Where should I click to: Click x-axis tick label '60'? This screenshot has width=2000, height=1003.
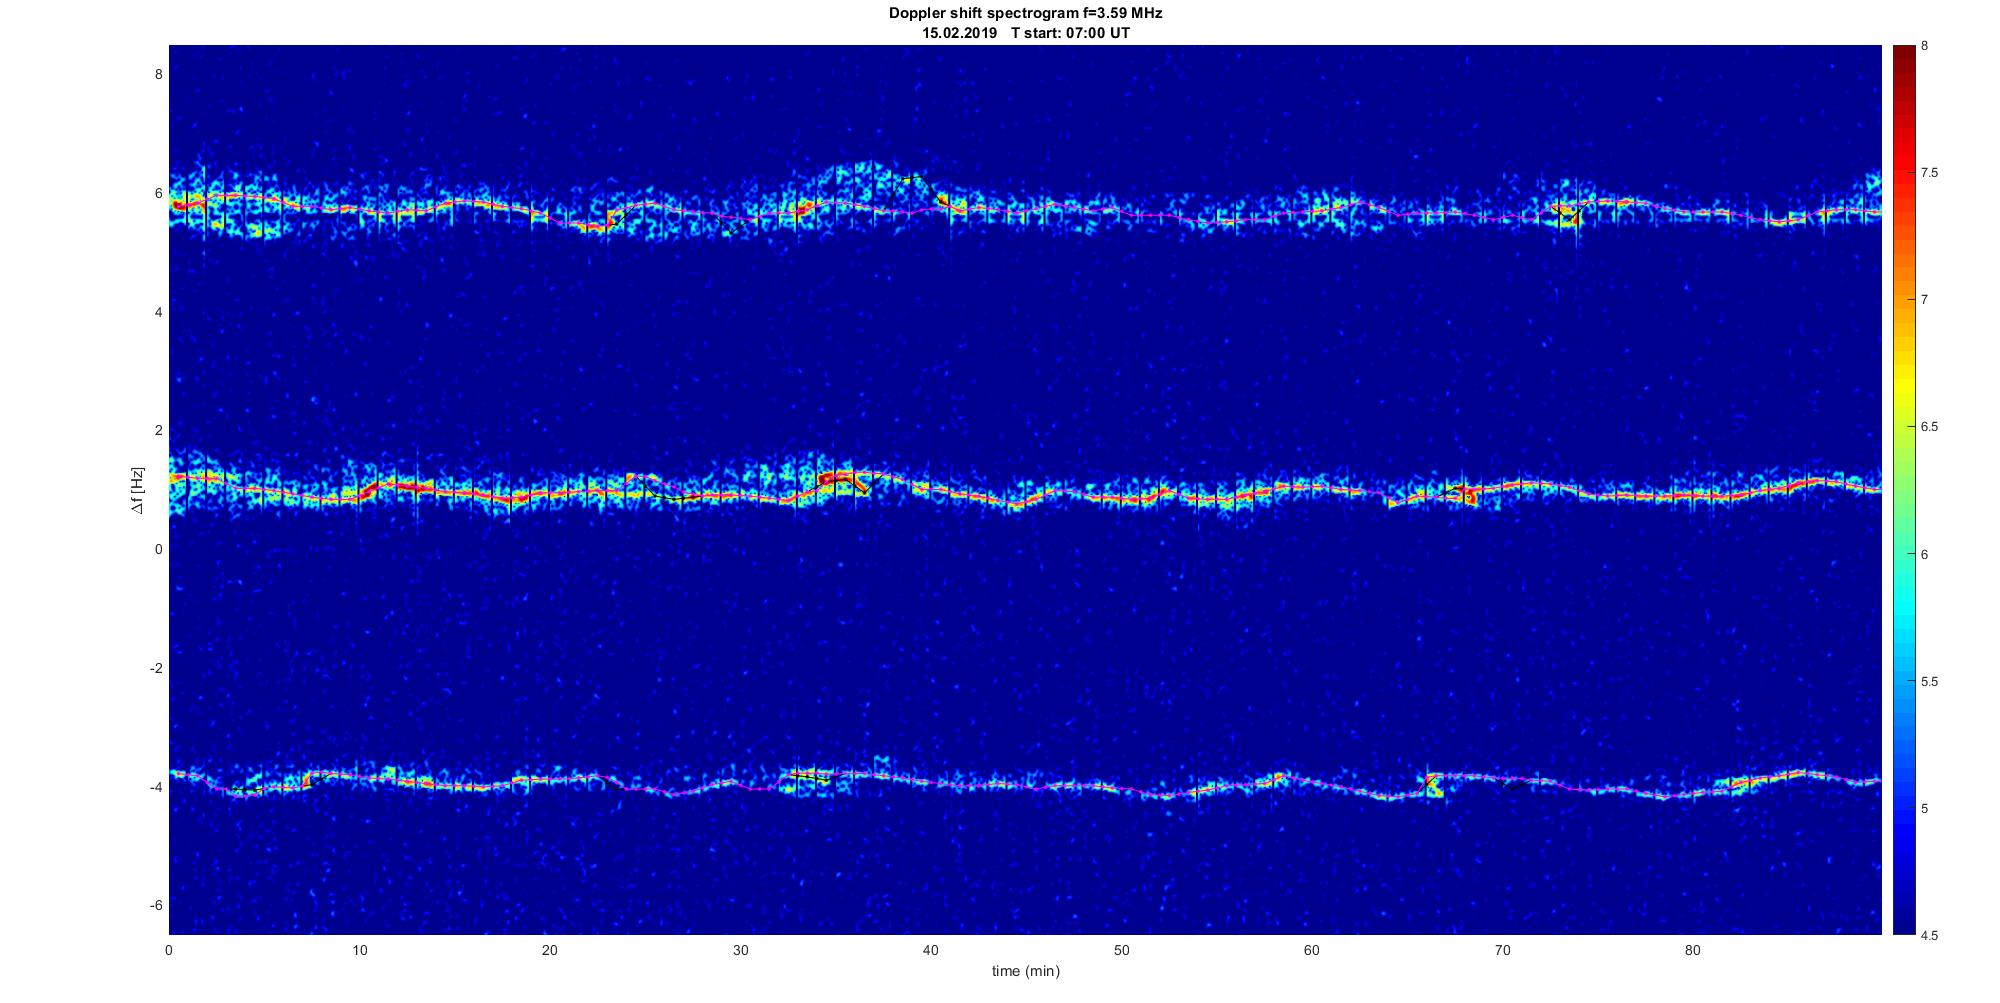click(1311, 951)
